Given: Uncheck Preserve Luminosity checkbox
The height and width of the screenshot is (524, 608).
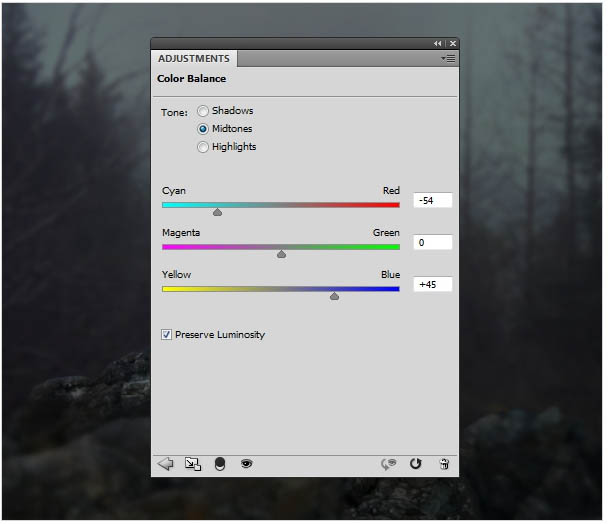Looking at the screenshot, I should tap(166, 334).
